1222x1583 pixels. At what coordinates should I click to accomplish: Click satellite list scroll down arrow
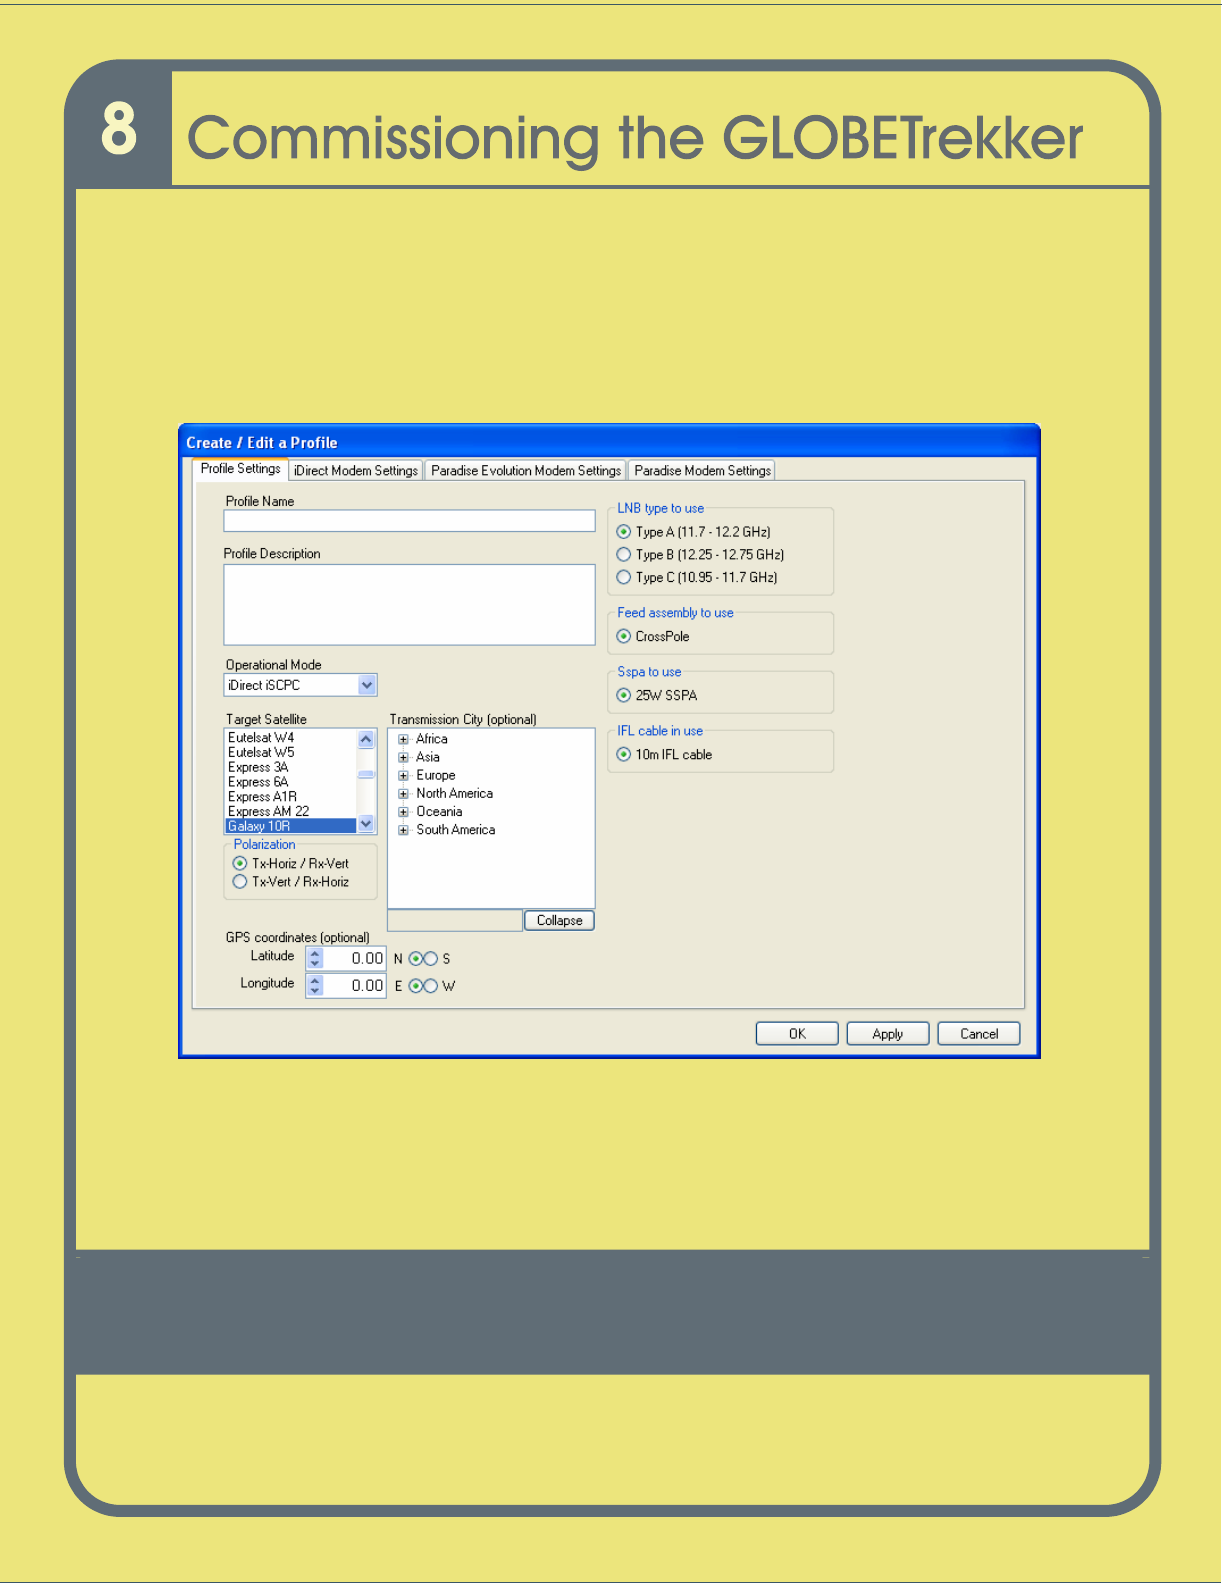pyautogui.click(x=366, y=824)
